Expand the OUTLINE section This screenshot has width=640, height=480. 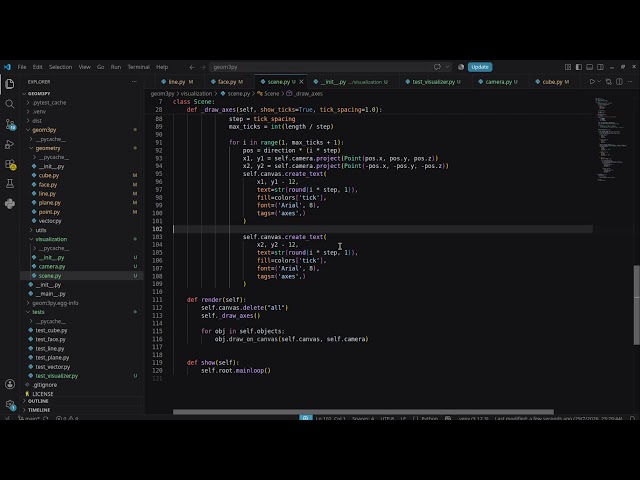[x=38, y=401]
